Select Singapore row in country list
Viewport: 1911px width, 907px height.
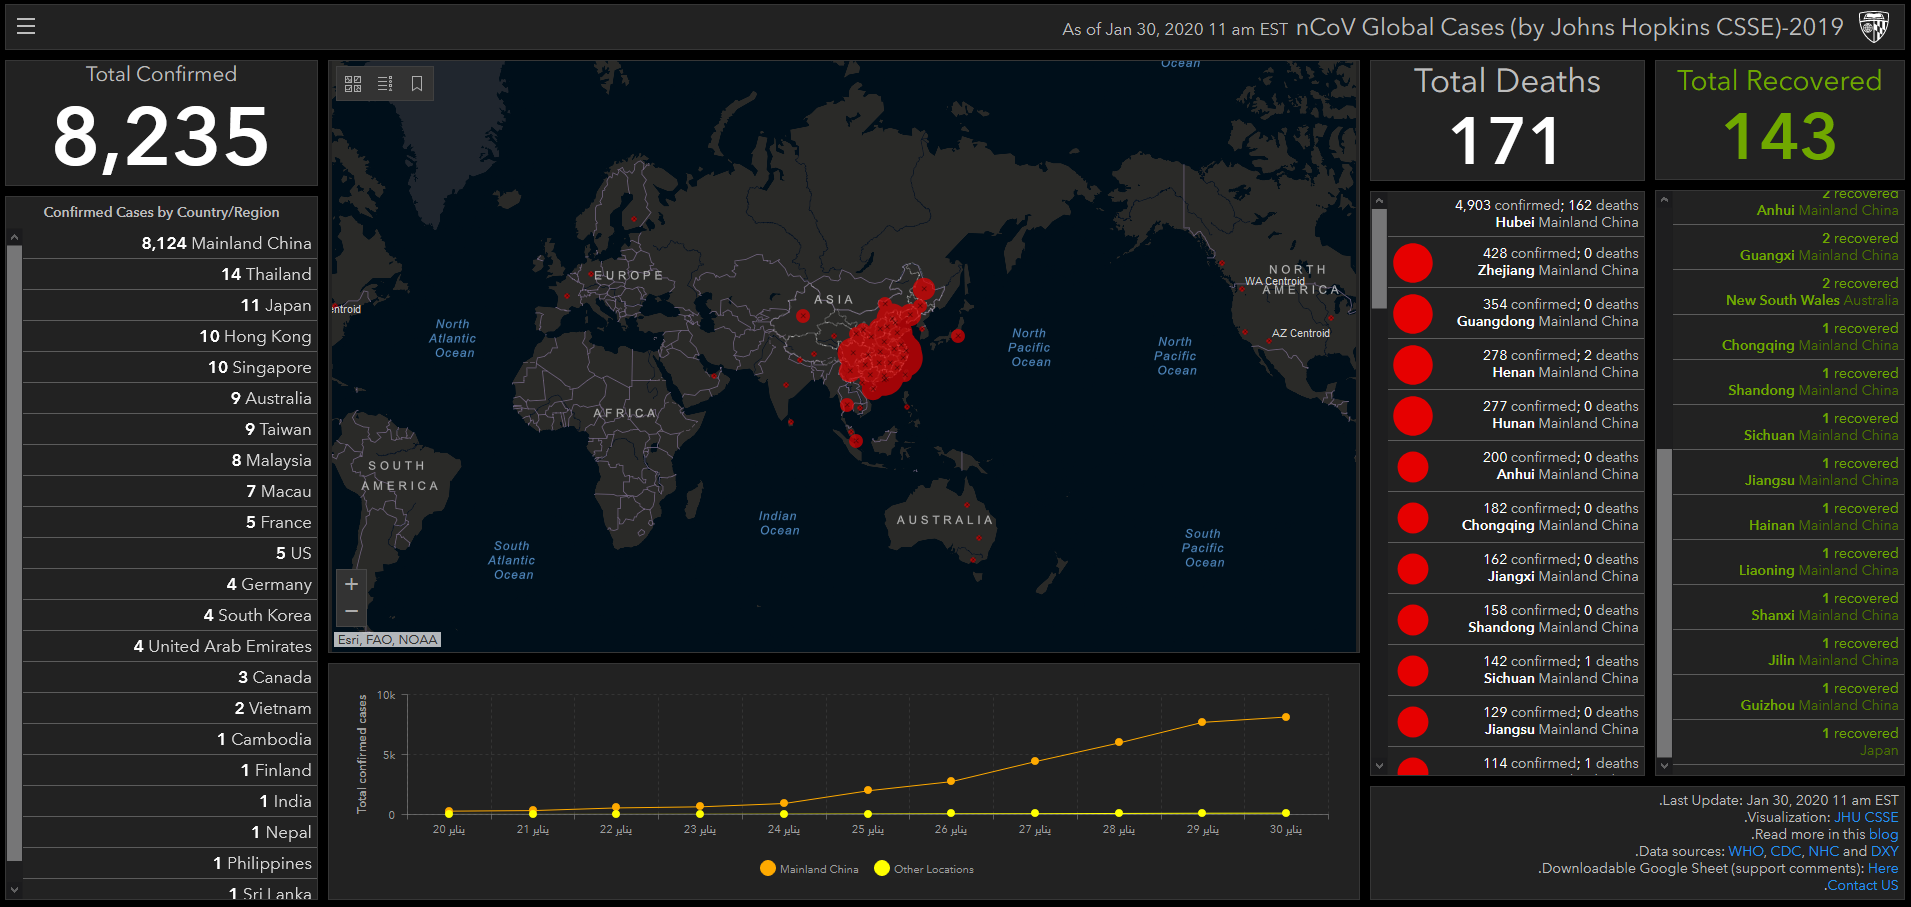[x=169, y=367]
